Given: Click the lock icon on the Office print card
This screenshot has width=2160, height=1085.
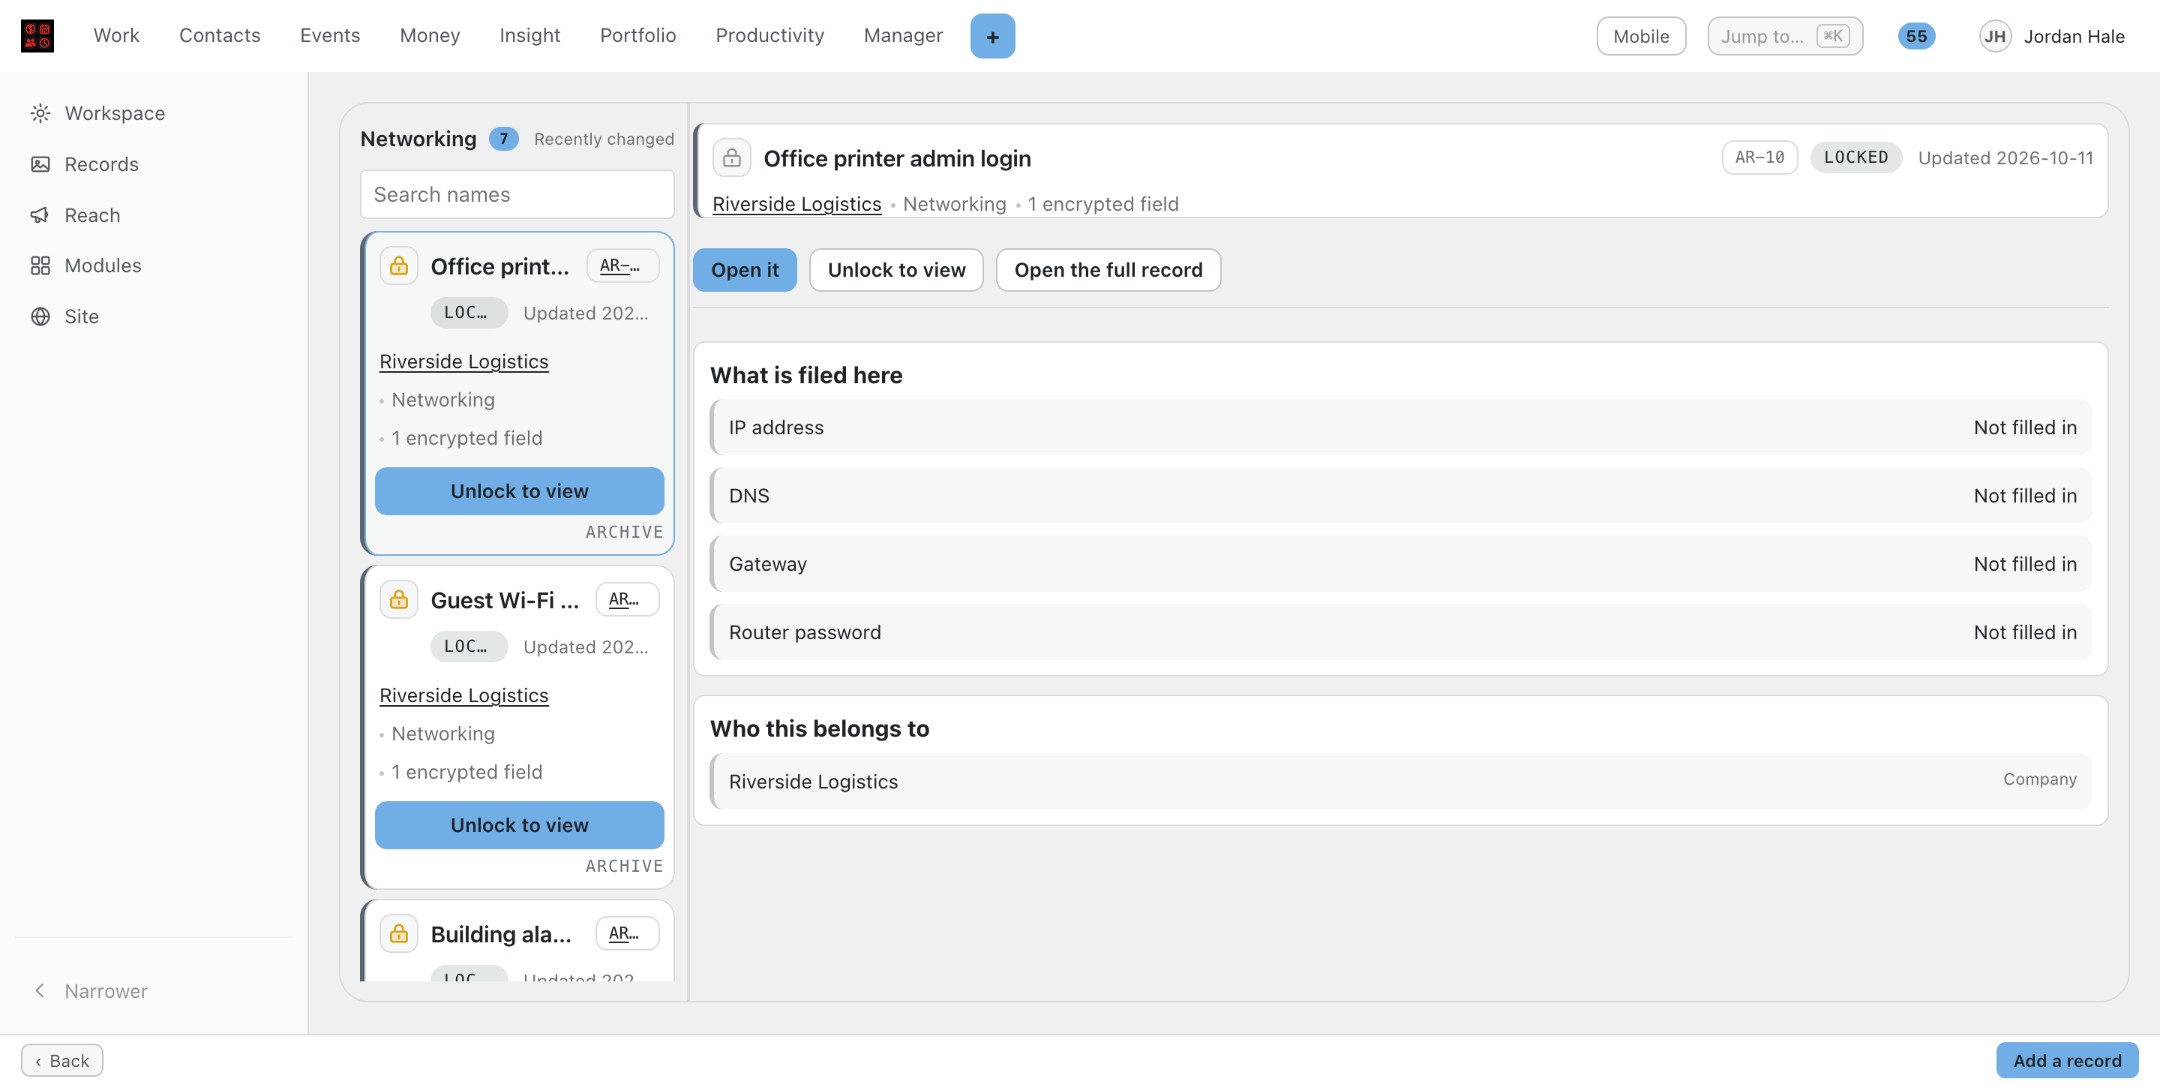Looking at the screenshot, I should point(399,266).
